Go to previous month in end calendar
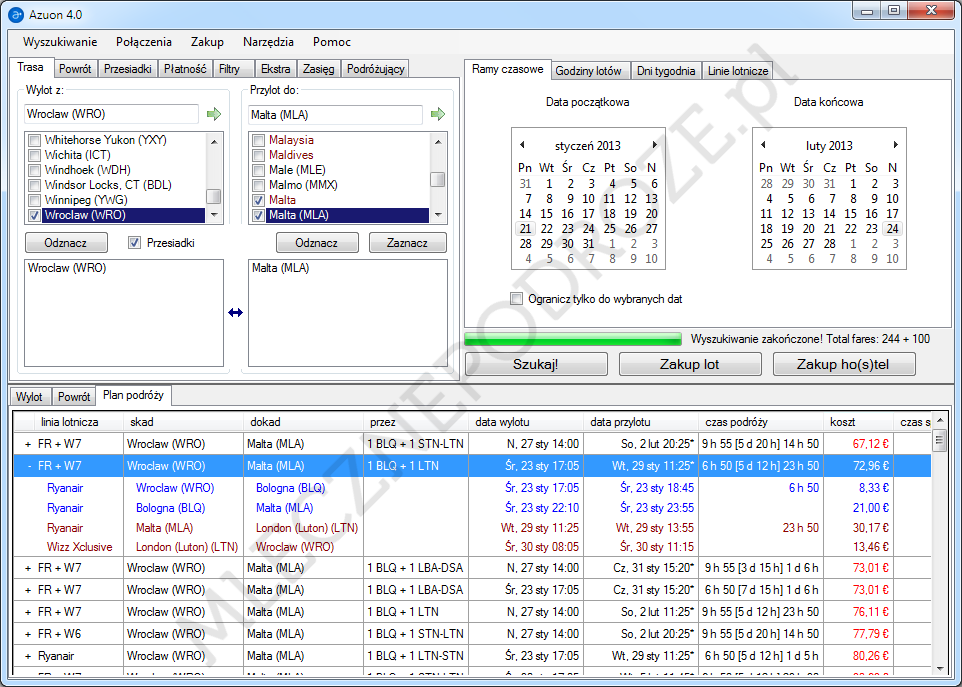Viewport: 962px width, 687px height. [764, 146]
